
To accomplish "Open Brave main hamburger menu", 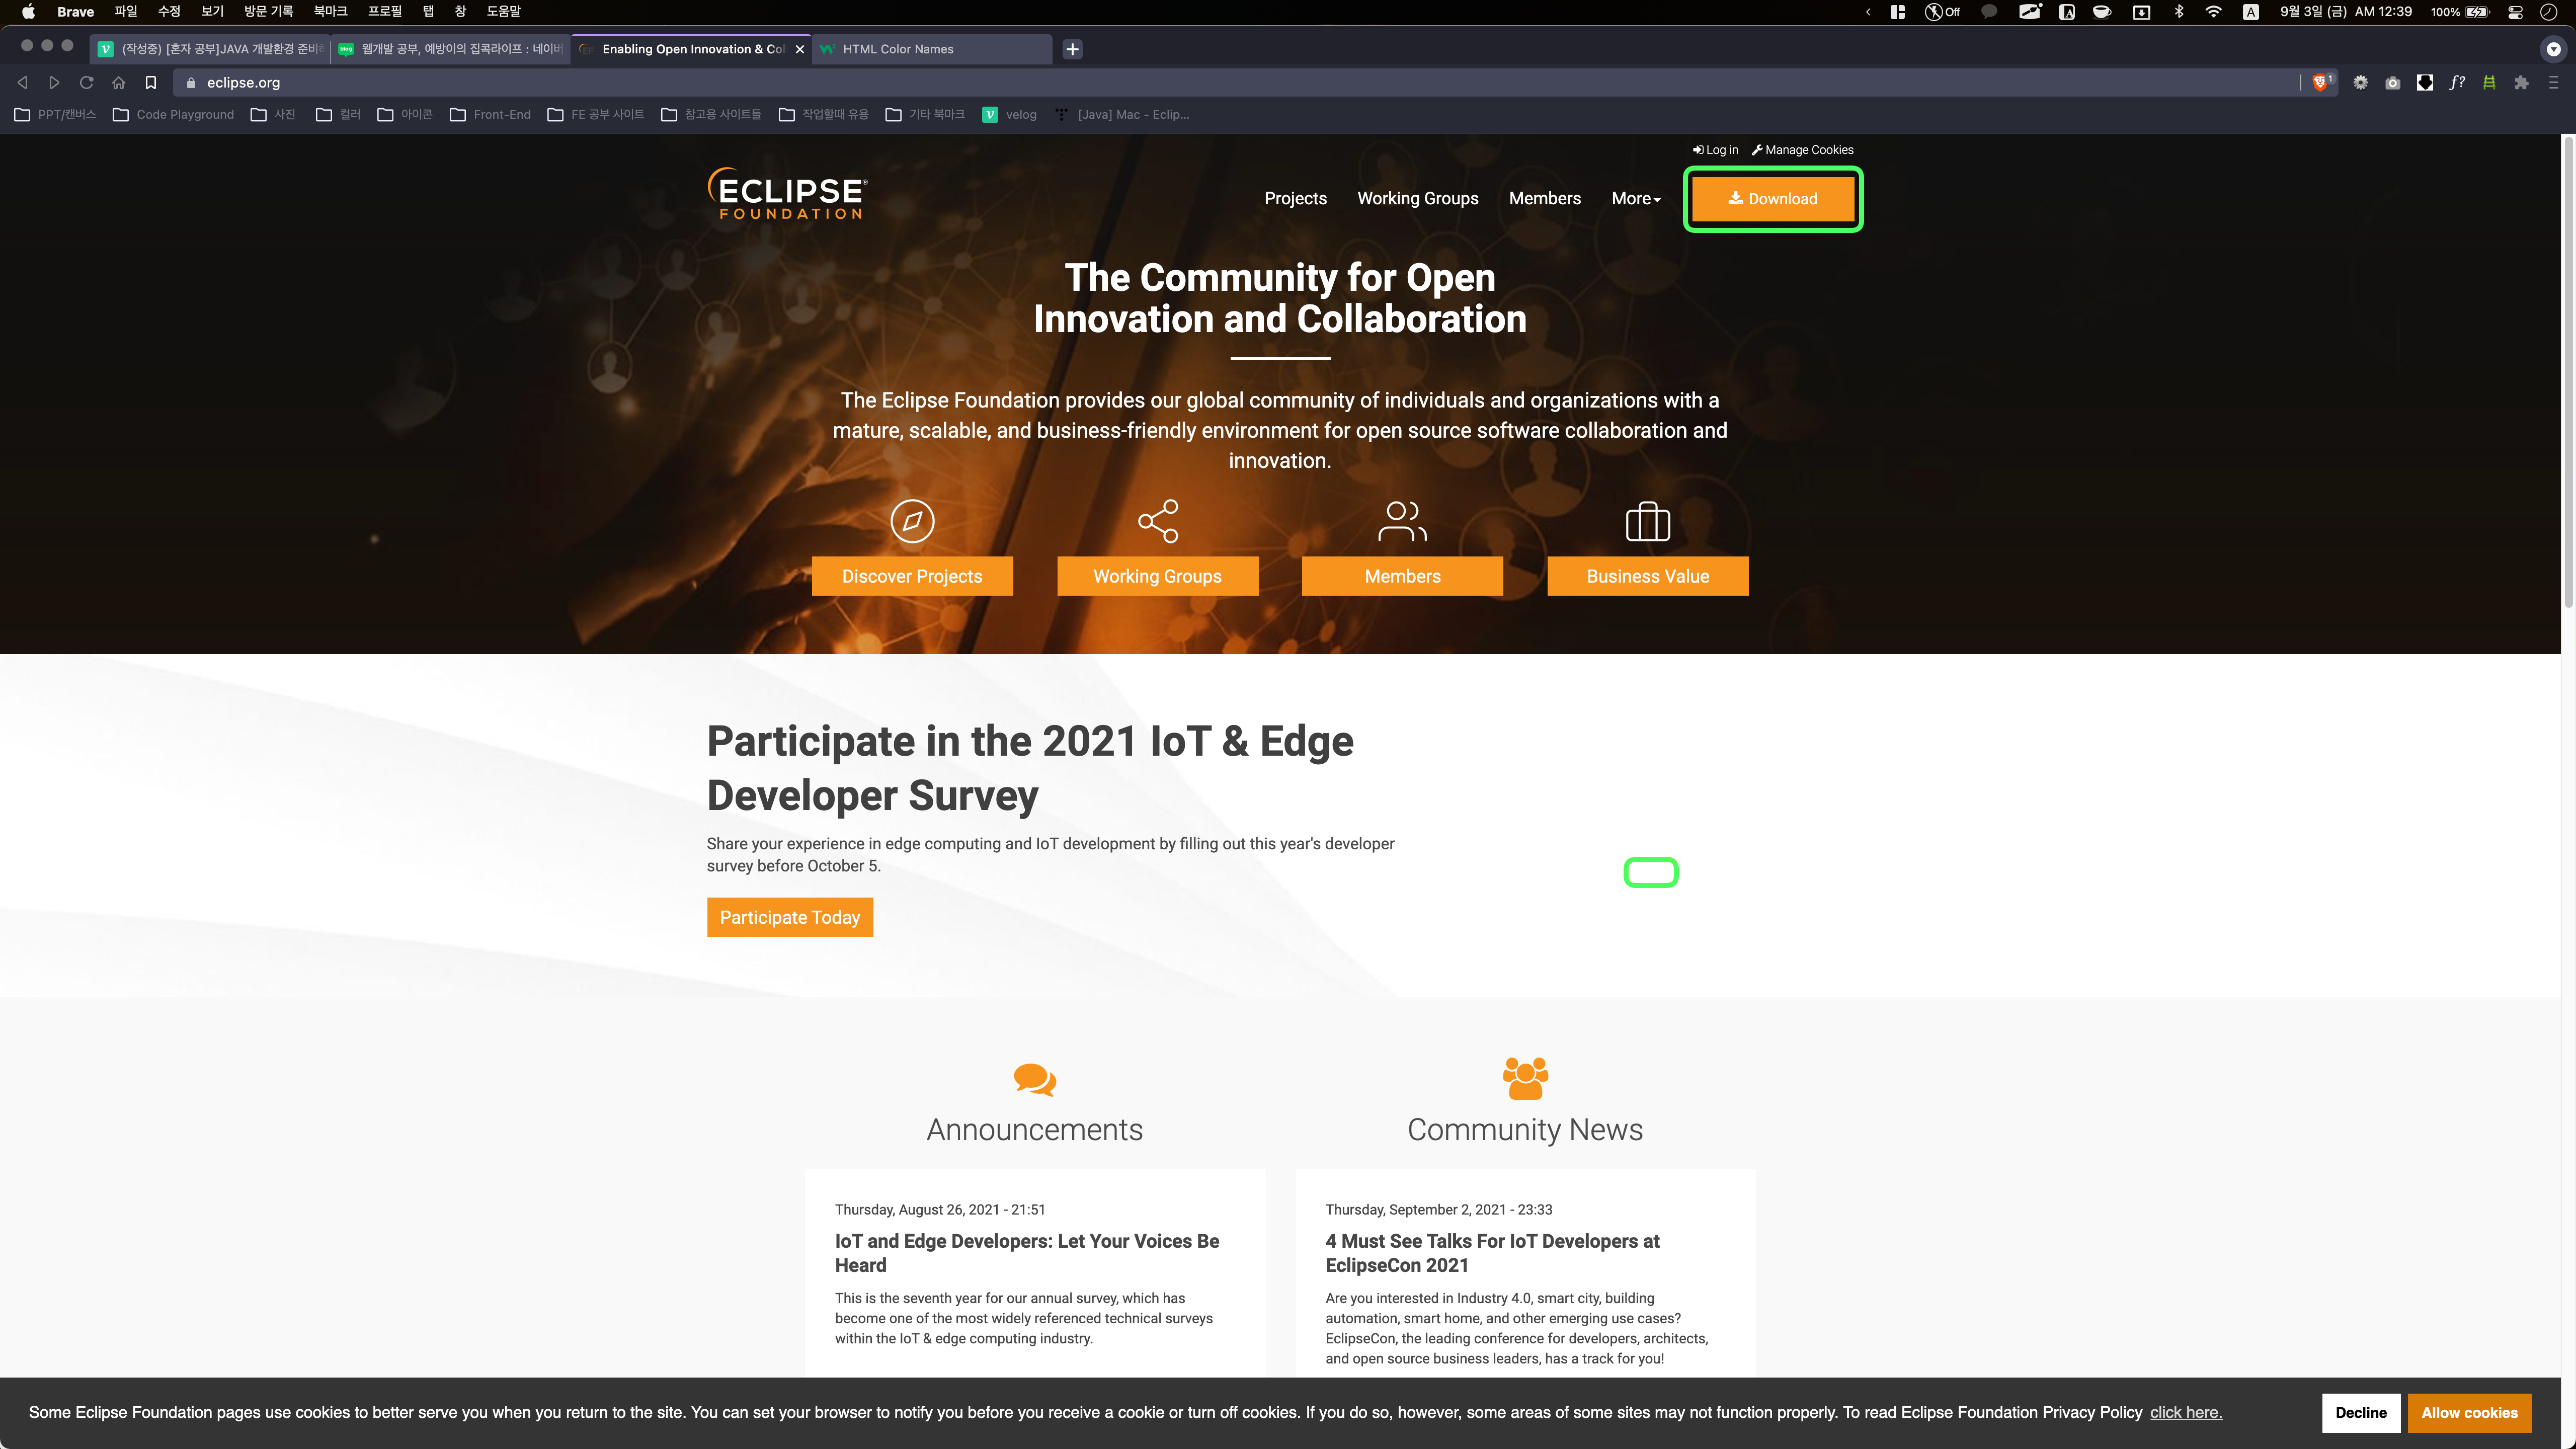I will [x=2553, y=83].
